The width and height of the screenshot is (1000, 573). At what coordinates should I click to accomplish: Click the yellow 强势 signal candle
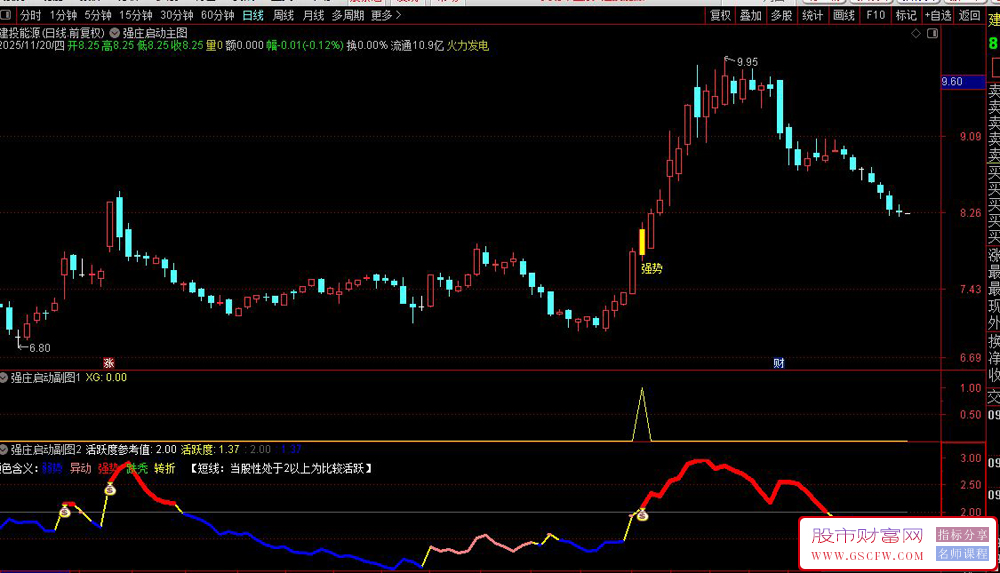point(642,242)
